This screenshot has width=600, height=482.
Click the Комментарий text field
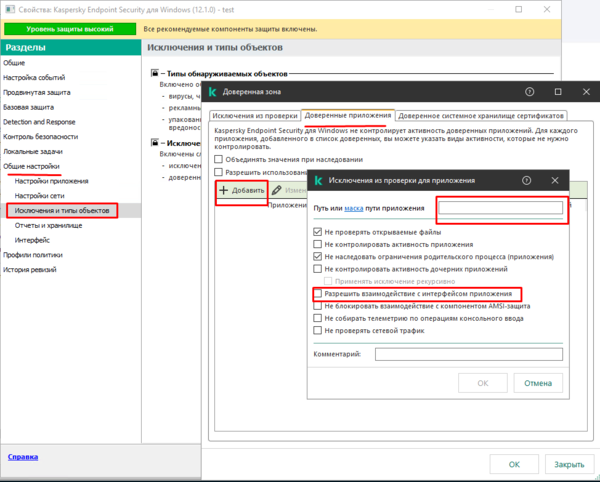point(468,353)
